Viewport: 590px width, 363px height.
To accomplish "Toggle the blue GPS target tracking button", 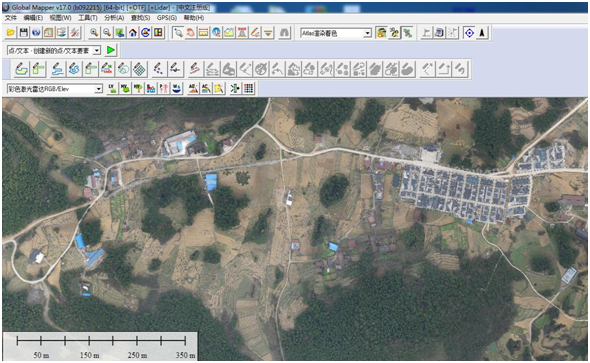I will (x=469, y=33).
